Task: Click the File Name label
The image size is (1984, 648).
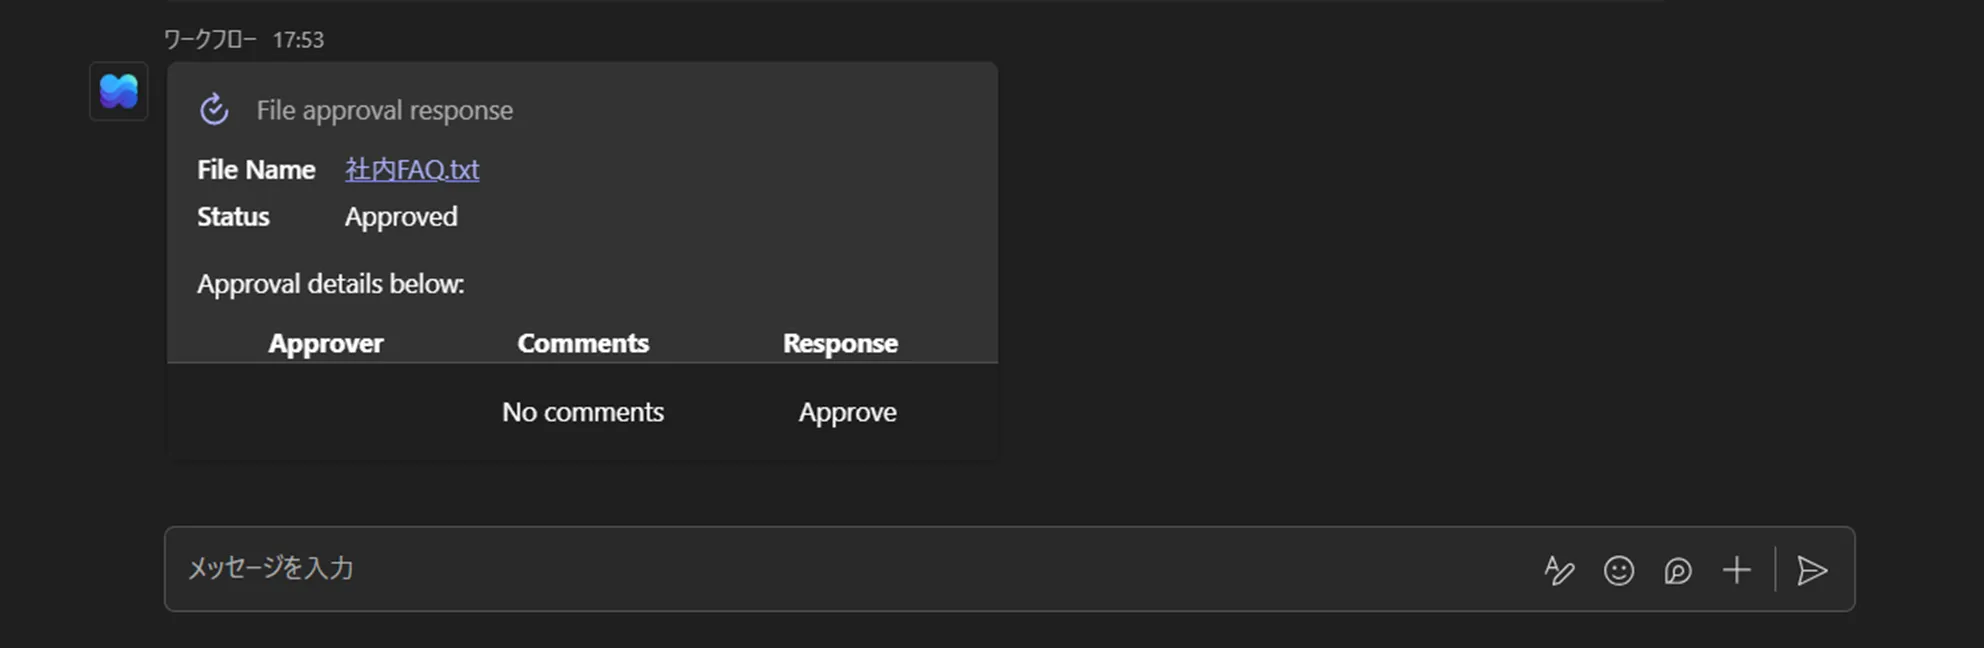Action: (x=256, y=169)
